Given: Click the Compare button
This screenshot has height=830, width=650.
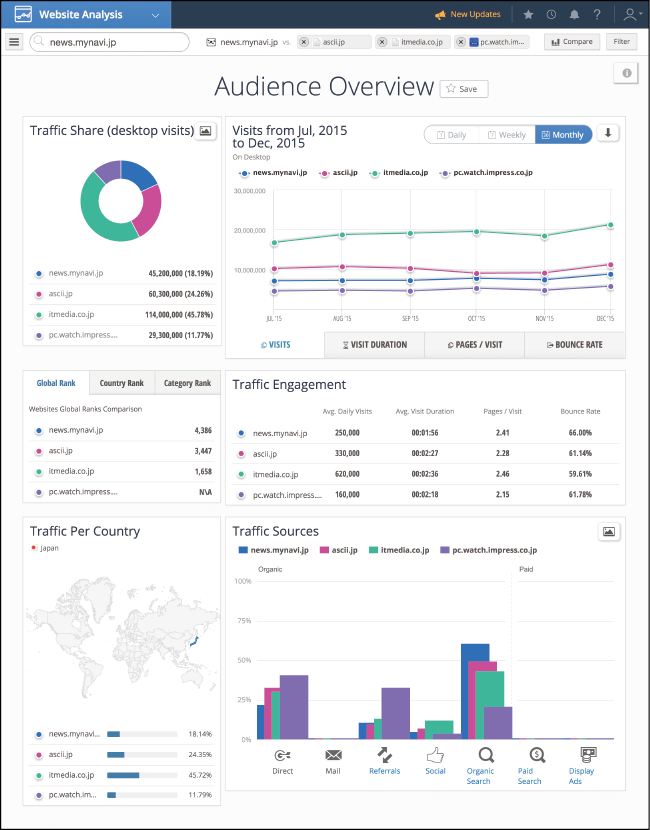Looking at the screenshot, I should click(x=572, y=42).
